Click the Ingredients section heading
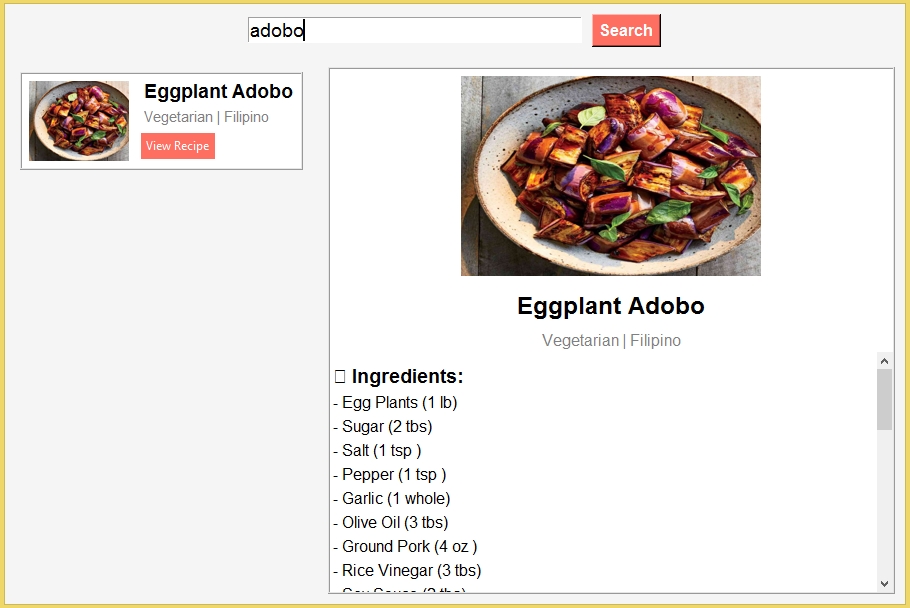 coord(407,377)
